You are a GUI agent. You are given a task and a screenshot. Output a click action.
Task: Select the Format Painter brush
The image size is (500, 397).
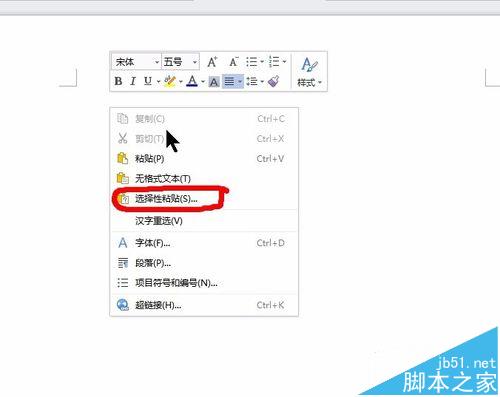click(x=274, y=81)
